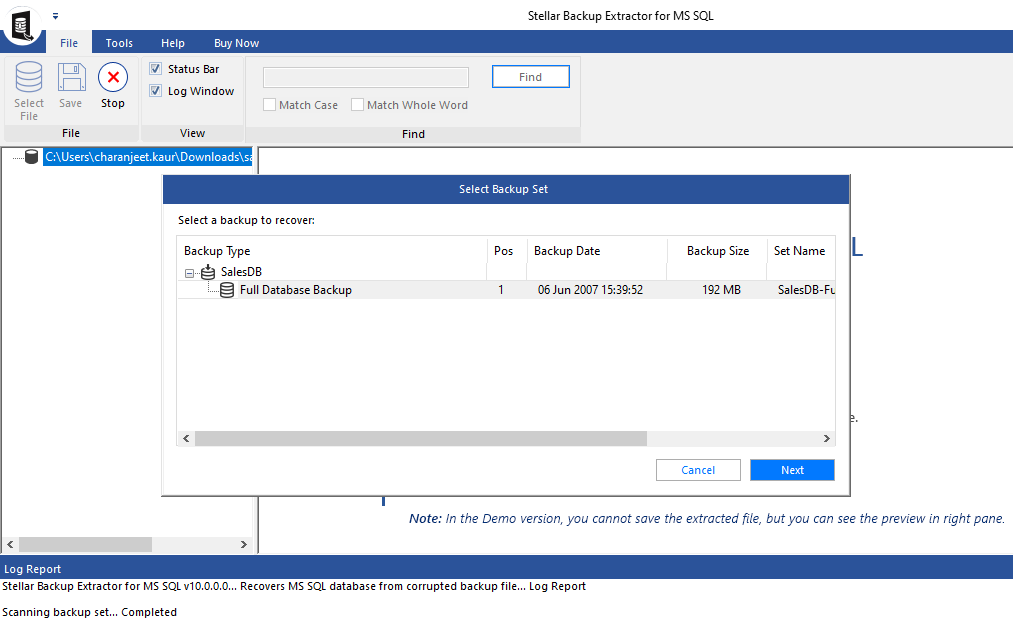Screen dimensions: 1013x635
Task: Click the Pos column header
Action: [x=506, y=251]
